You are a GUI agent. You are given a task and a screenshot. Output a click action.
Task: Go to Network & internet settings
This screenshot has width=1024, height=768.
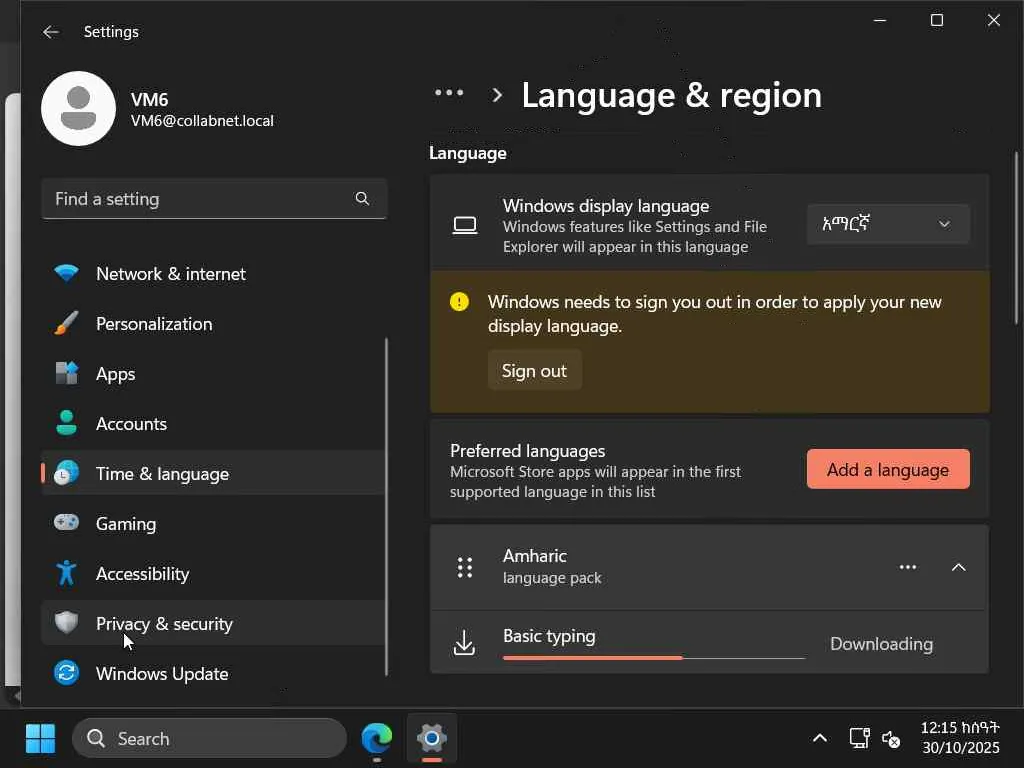pos(213,274)
